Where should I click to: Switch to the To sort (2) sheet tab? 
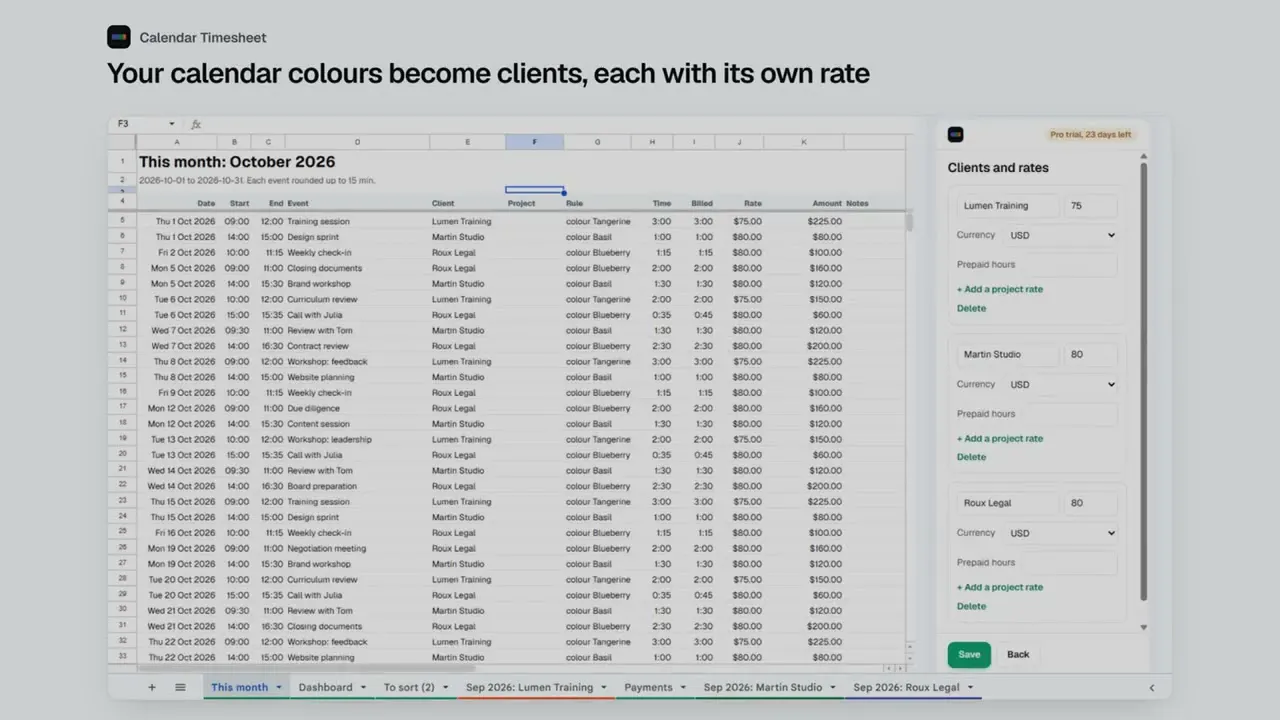(409, 687)
